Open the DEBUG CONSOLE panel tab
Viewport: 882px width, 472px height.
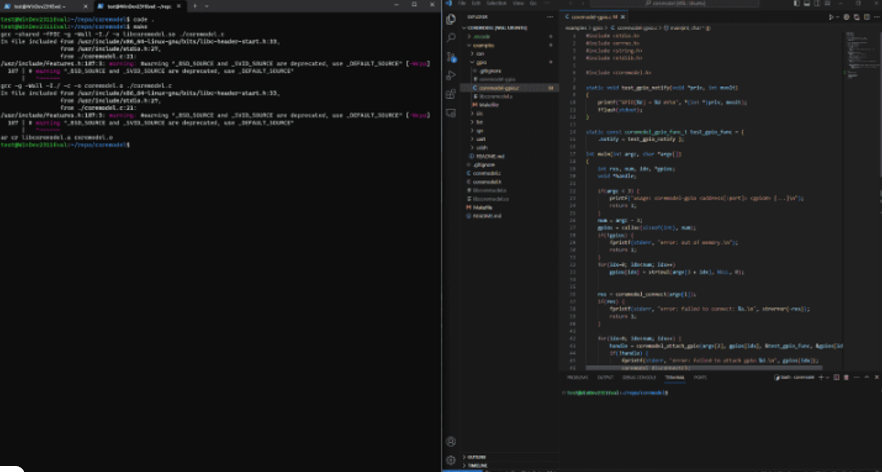click(x=638, y=378)
